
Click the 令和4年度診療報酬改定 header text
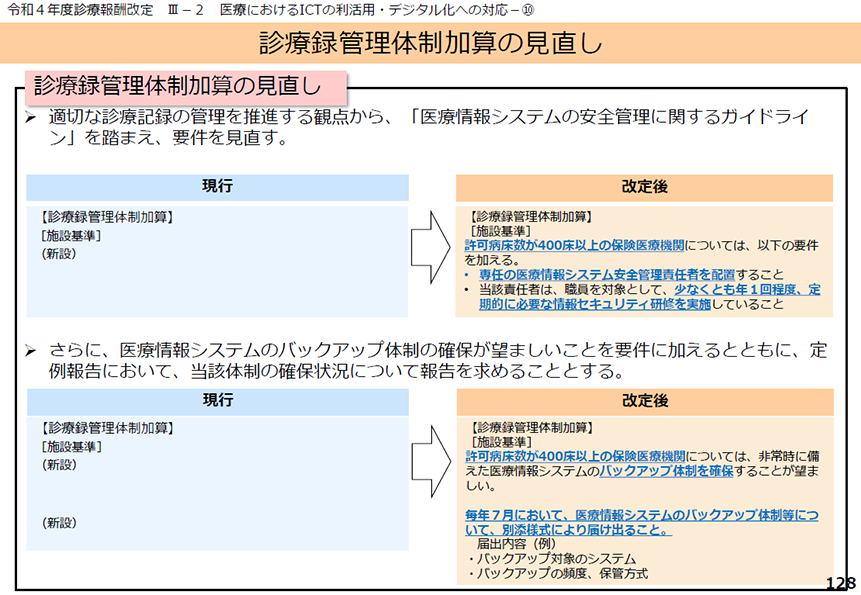pyautogui.click(x=81, y=10)
